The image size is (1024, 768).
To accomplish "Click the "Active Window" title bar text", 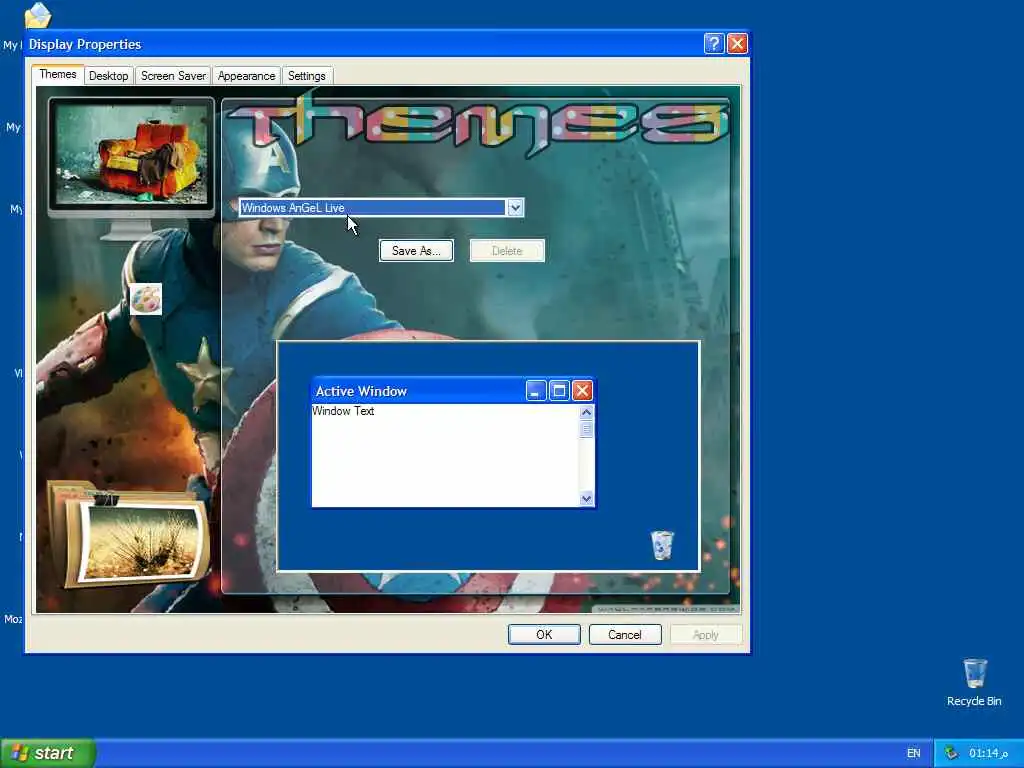I will coord(361,391).
